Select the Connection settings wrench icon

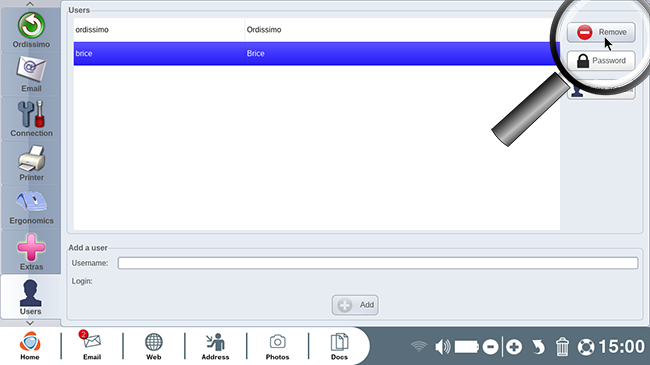(31, 119)
